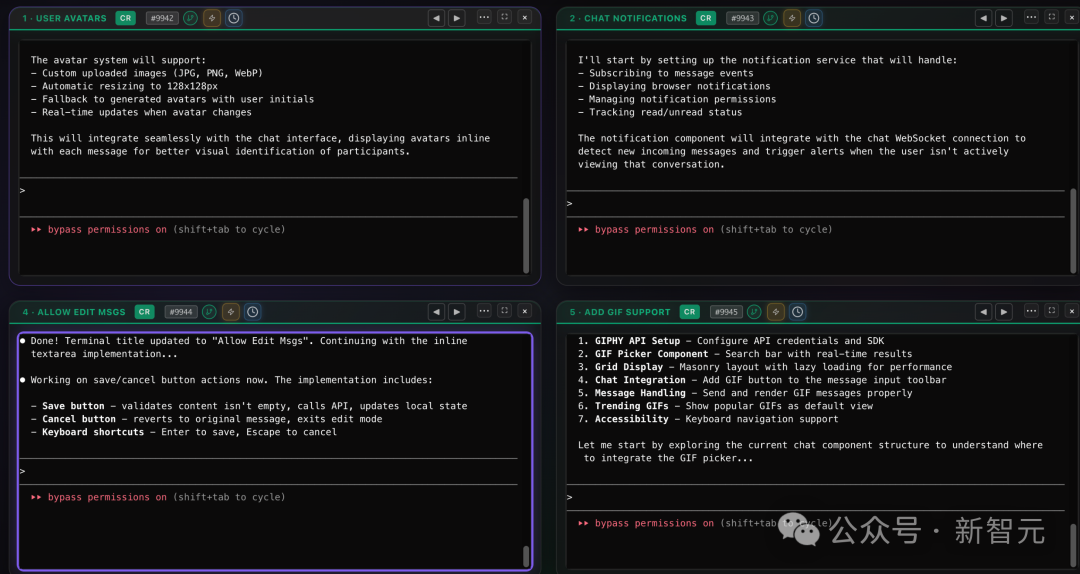Focus the prompt input in Add GIF Support terminal
Screen dimensions: 1080x574
pos(816,498)
